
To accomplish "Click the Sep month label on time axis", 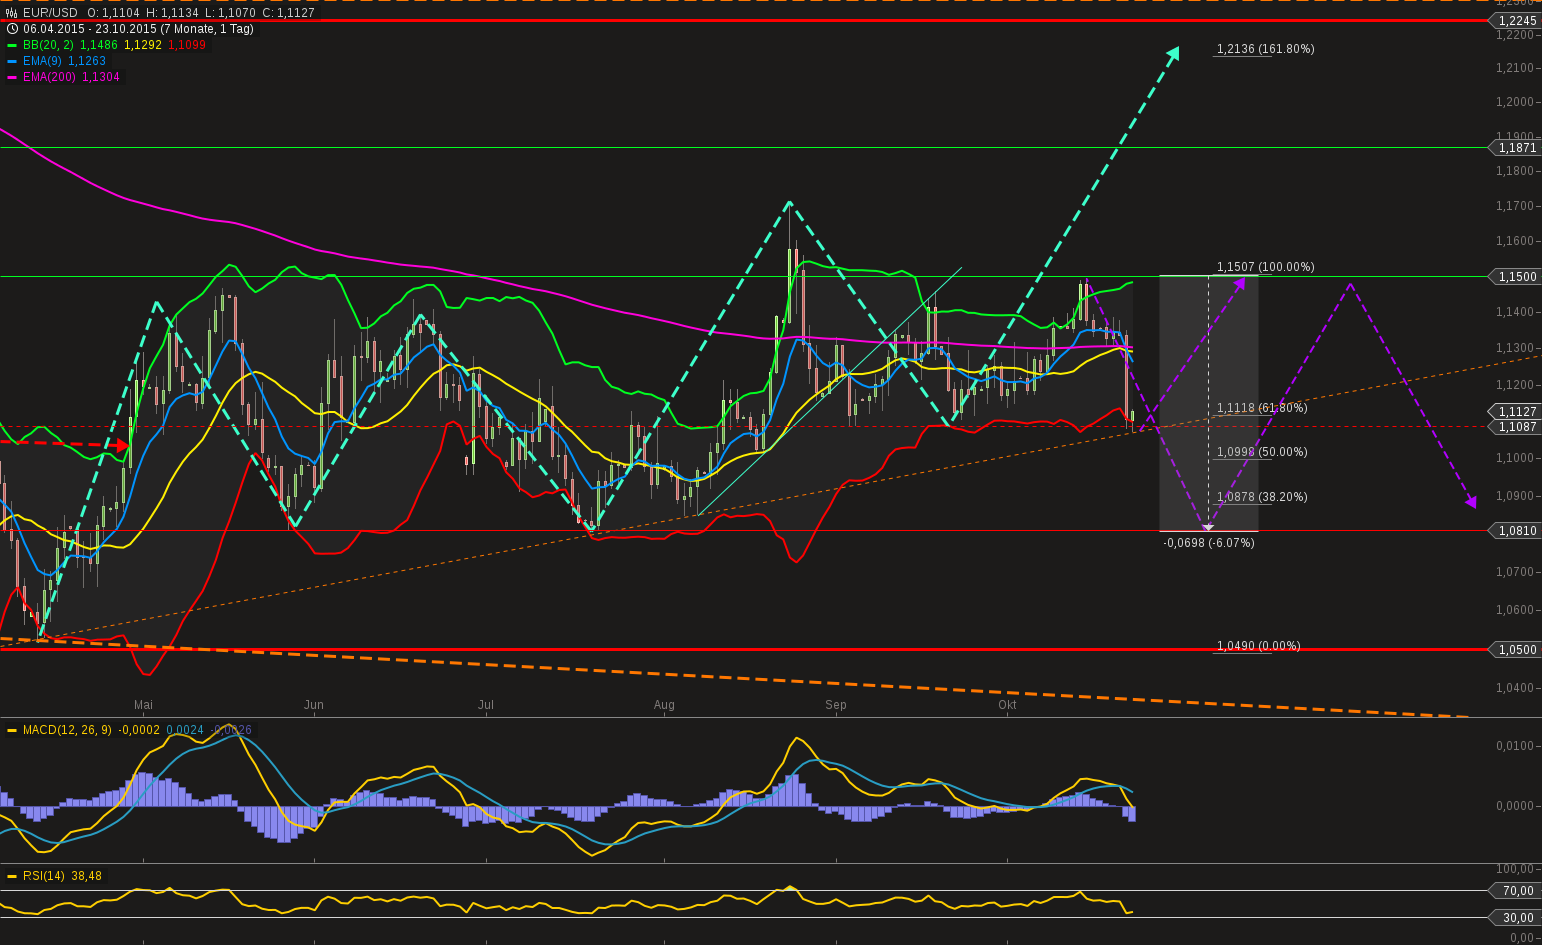I will tap(836, 705).
